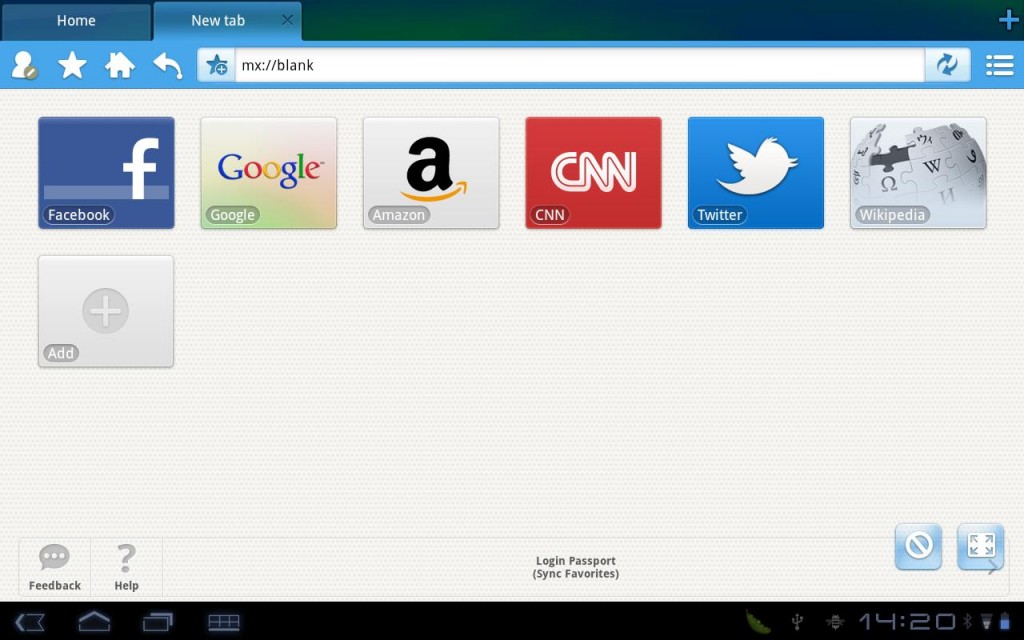Go to the browser home page icon

pyautogui.click(x=120, y=65)
